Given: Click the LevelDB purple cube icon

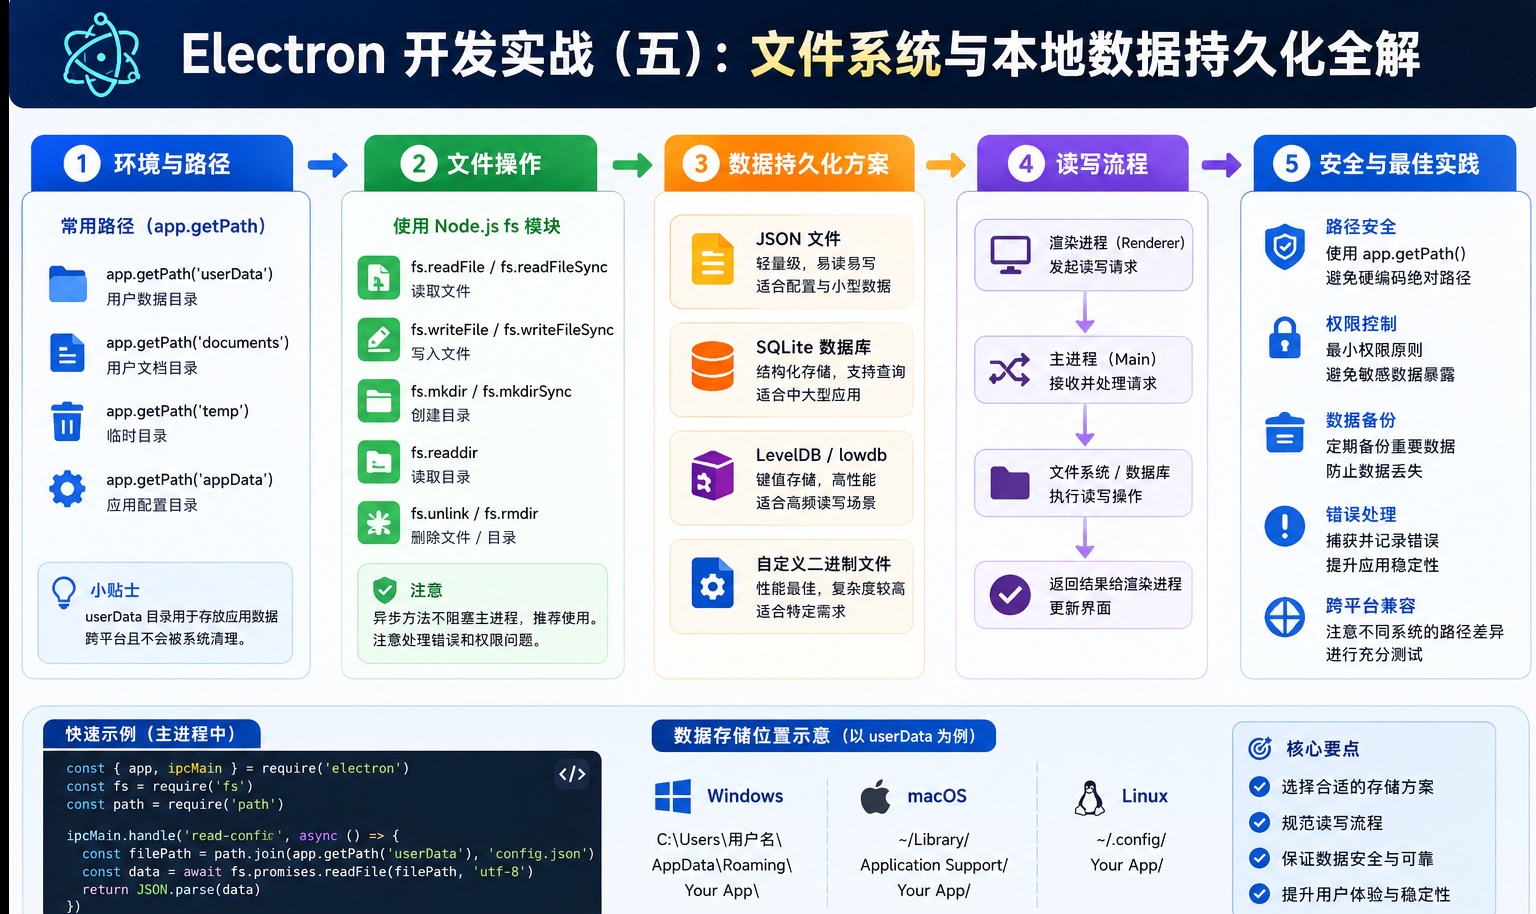Looking at the screenshot, I should [x=713, y=475].
